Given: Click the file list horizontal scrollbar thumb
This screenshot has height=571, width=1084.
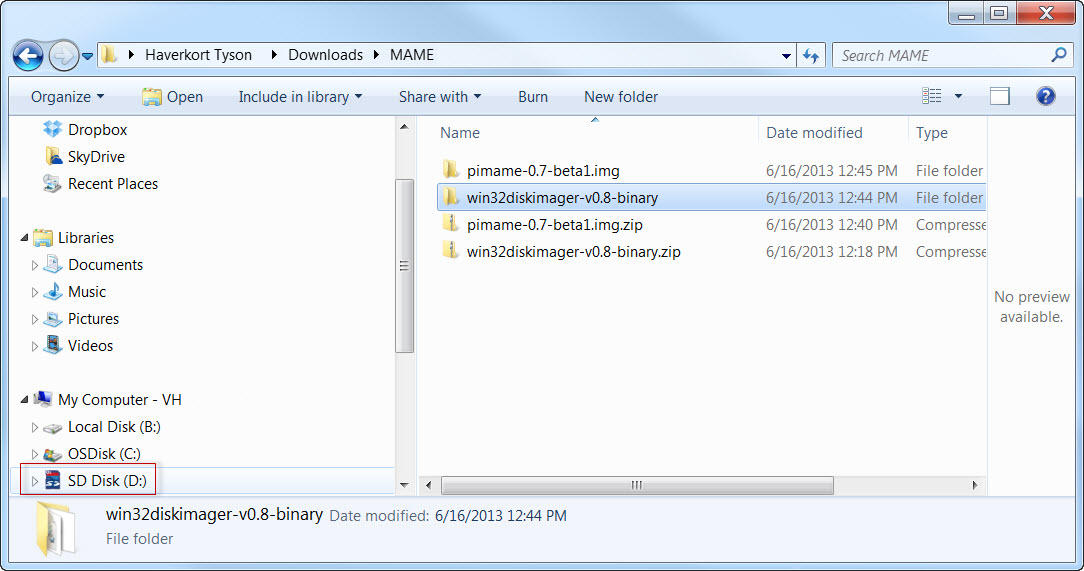Looking at the screenshot, I should click(x=637, y=485).
